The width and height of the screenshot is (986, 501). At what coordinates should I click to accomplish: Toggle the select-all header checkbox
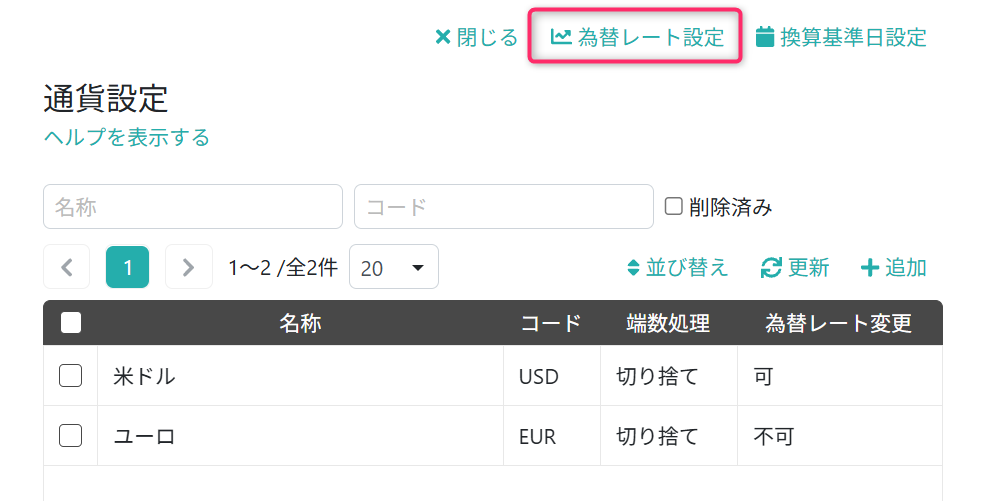71,323
